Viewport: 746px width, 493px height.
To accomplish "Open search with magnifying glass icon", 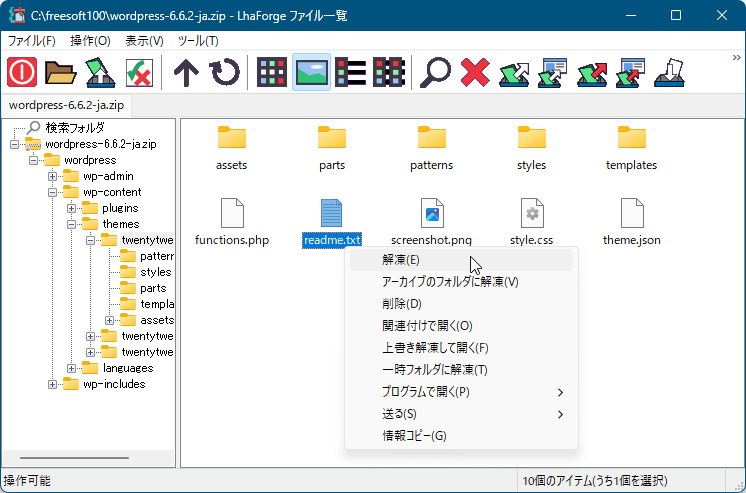I will (435, 72).
